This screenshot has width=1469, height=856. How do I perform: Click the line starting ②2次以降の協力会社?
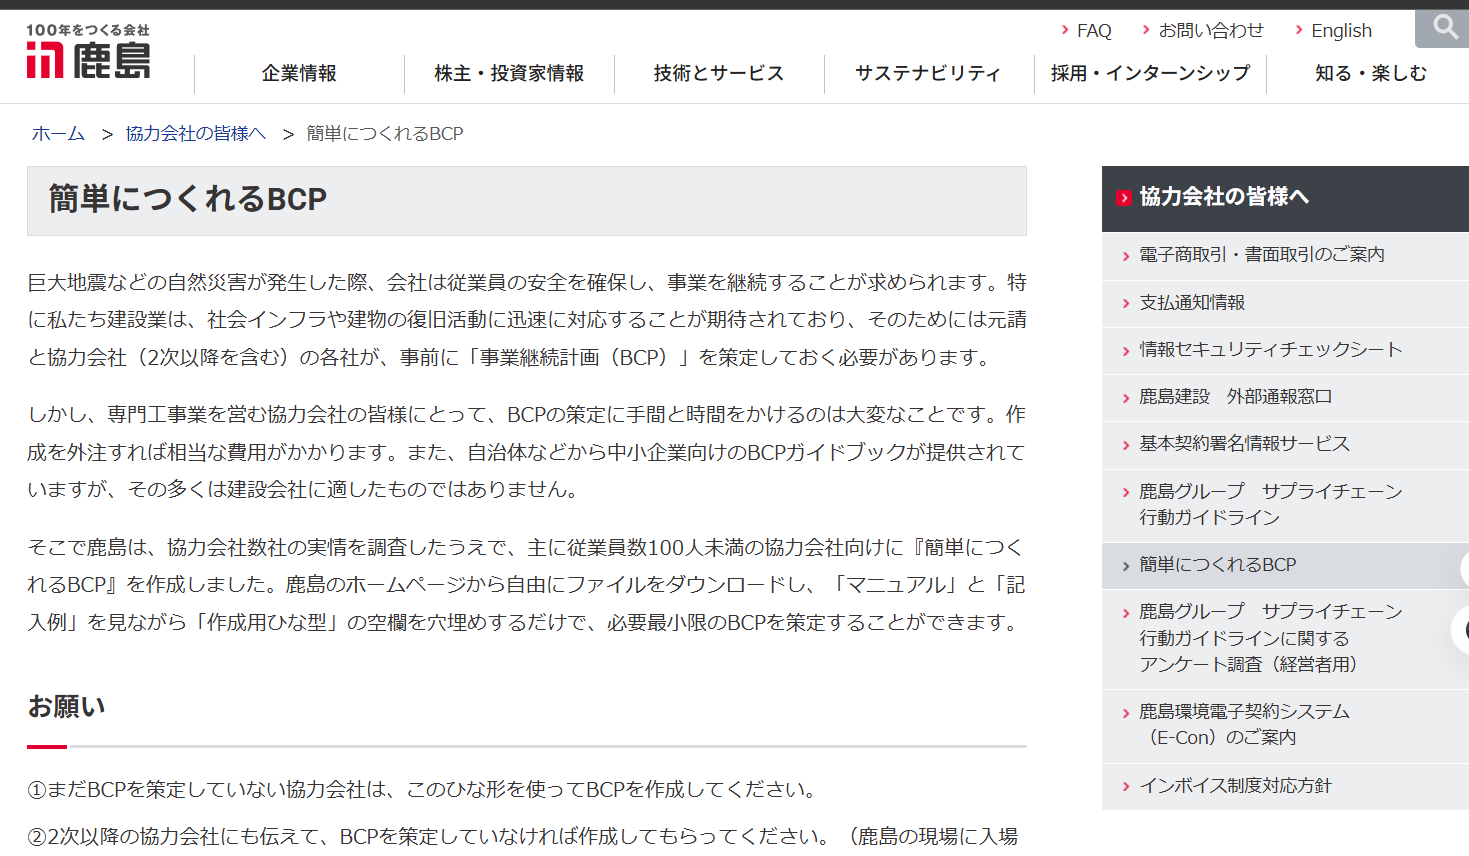(523, 837)
